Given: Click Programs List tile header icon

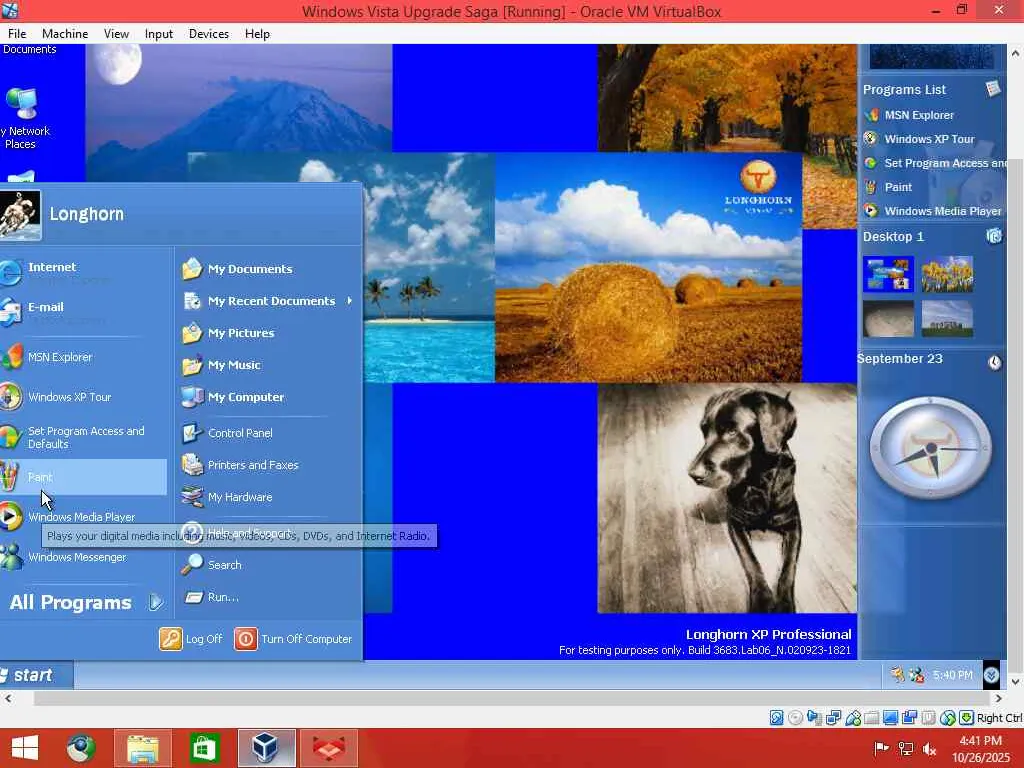Looking at the screenshot, I should point(993,88).
